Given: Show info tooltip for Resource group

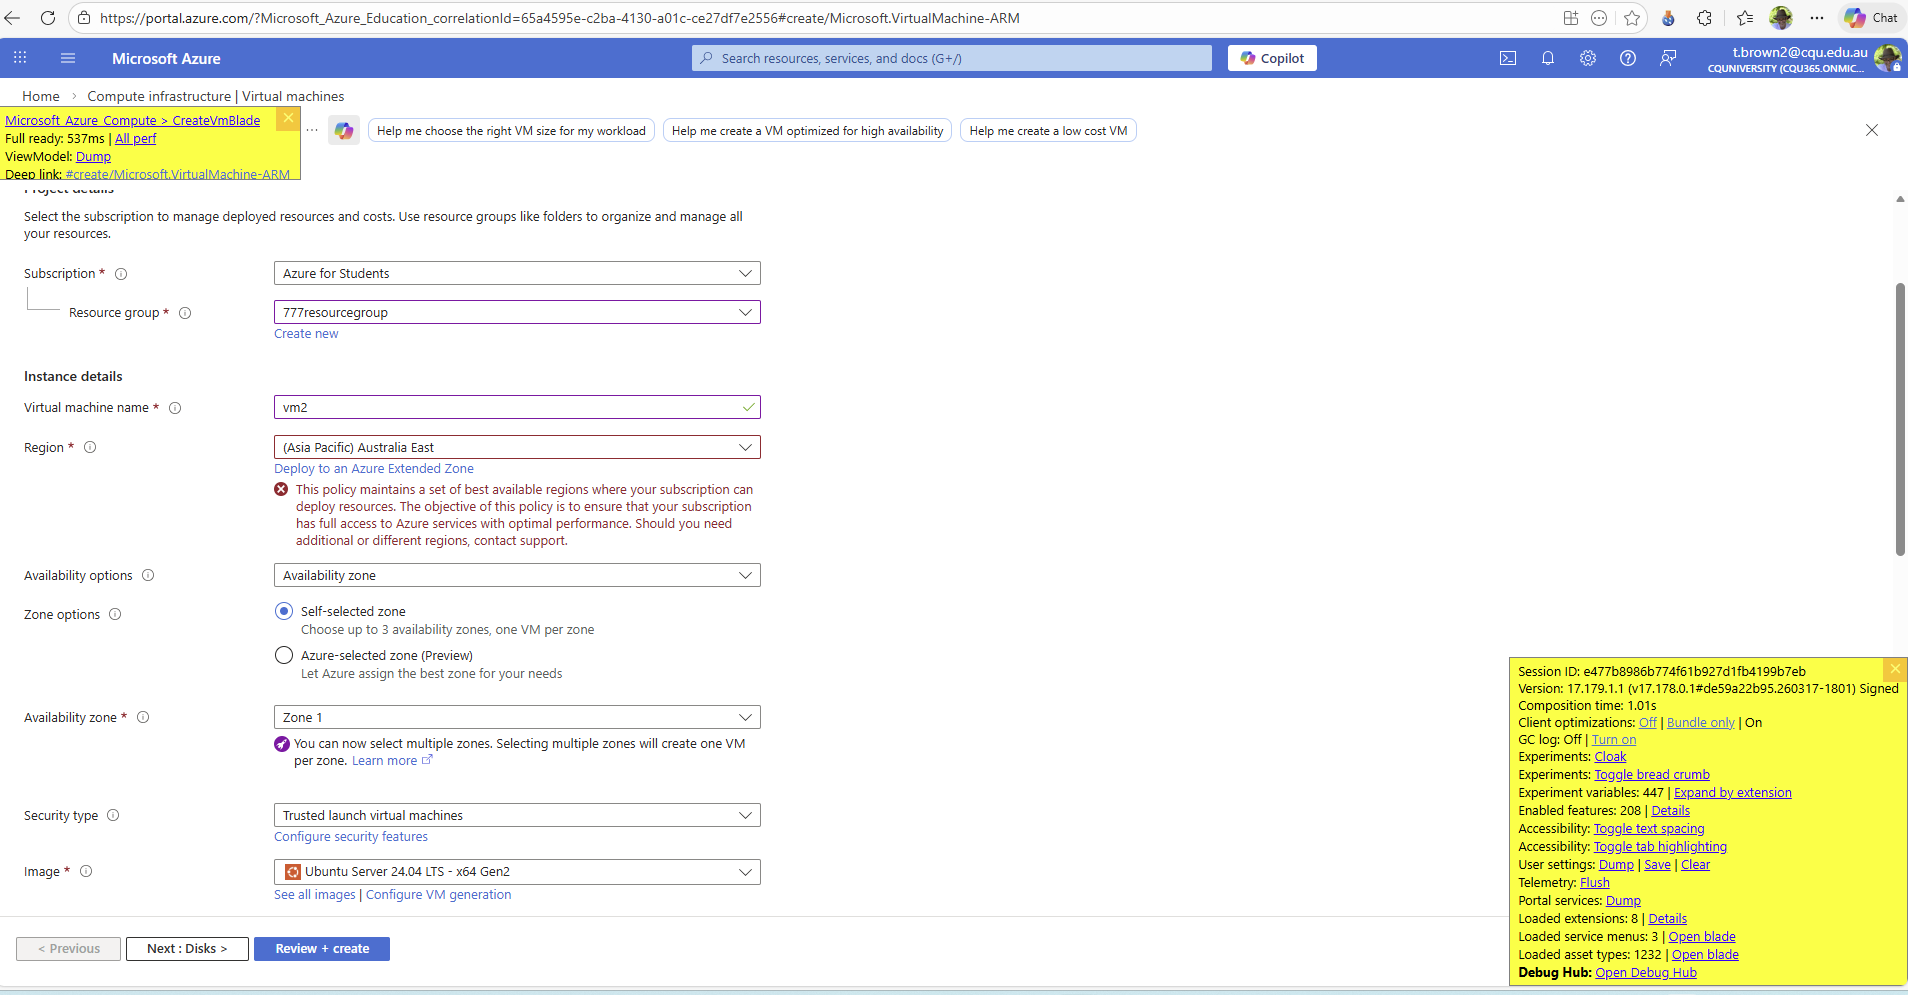Looking at the screenshot, I should (x=185, y=313).
